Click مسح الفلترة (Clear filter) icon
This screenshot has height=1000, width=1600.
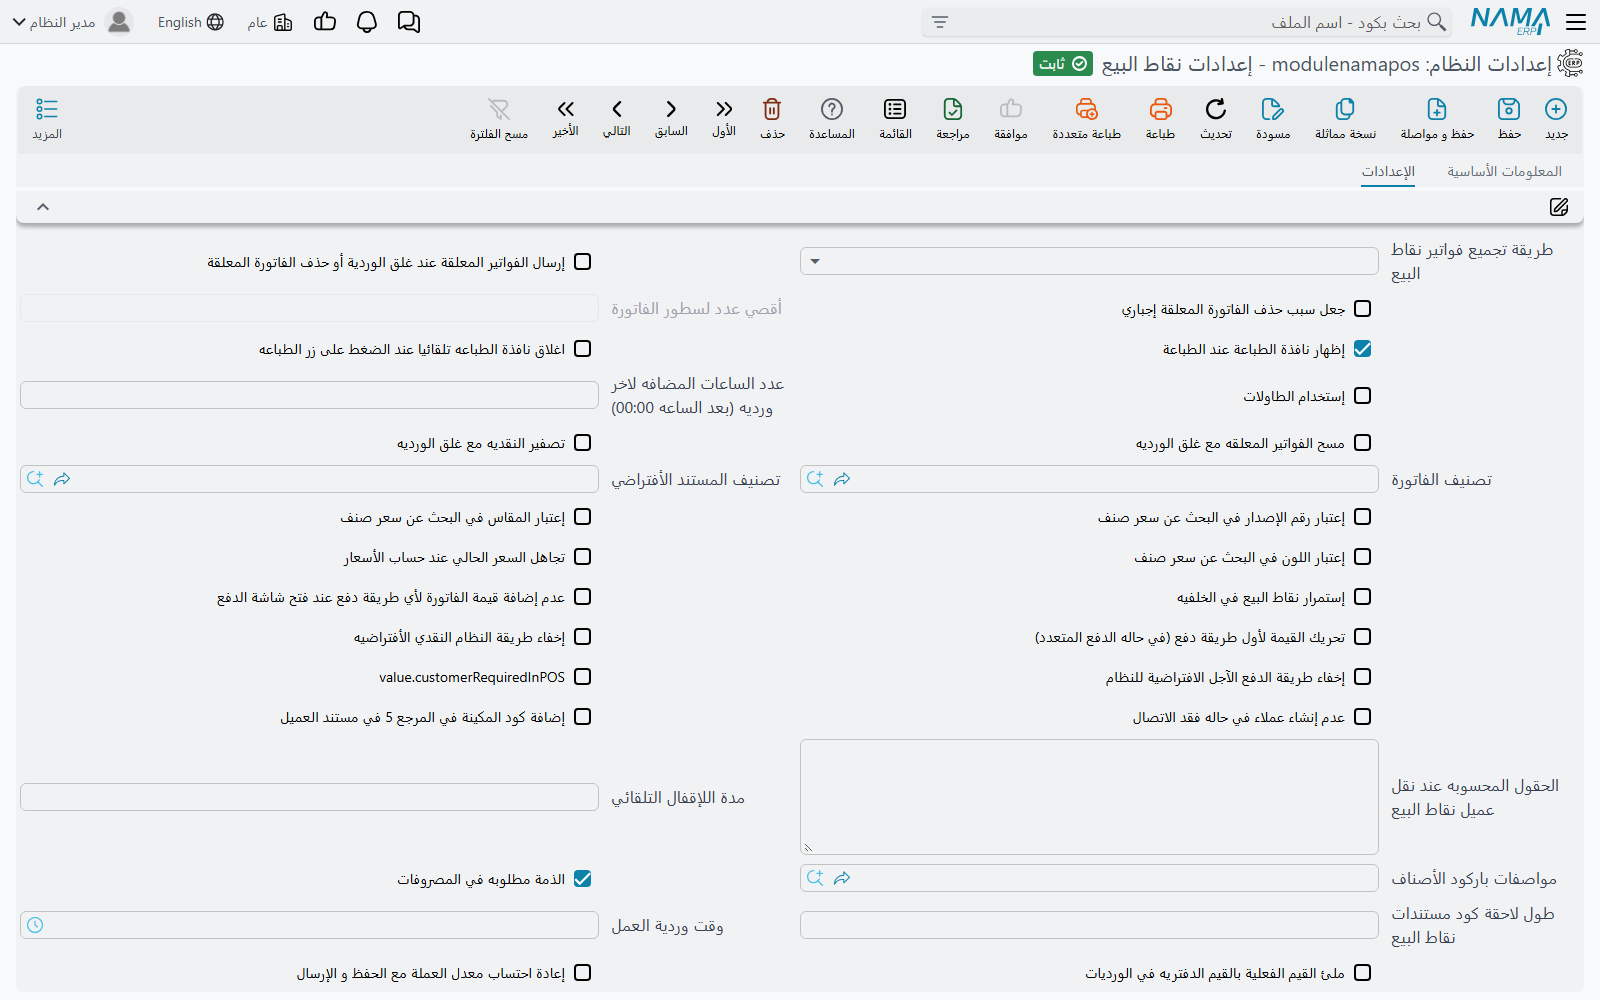pos(499,109)
